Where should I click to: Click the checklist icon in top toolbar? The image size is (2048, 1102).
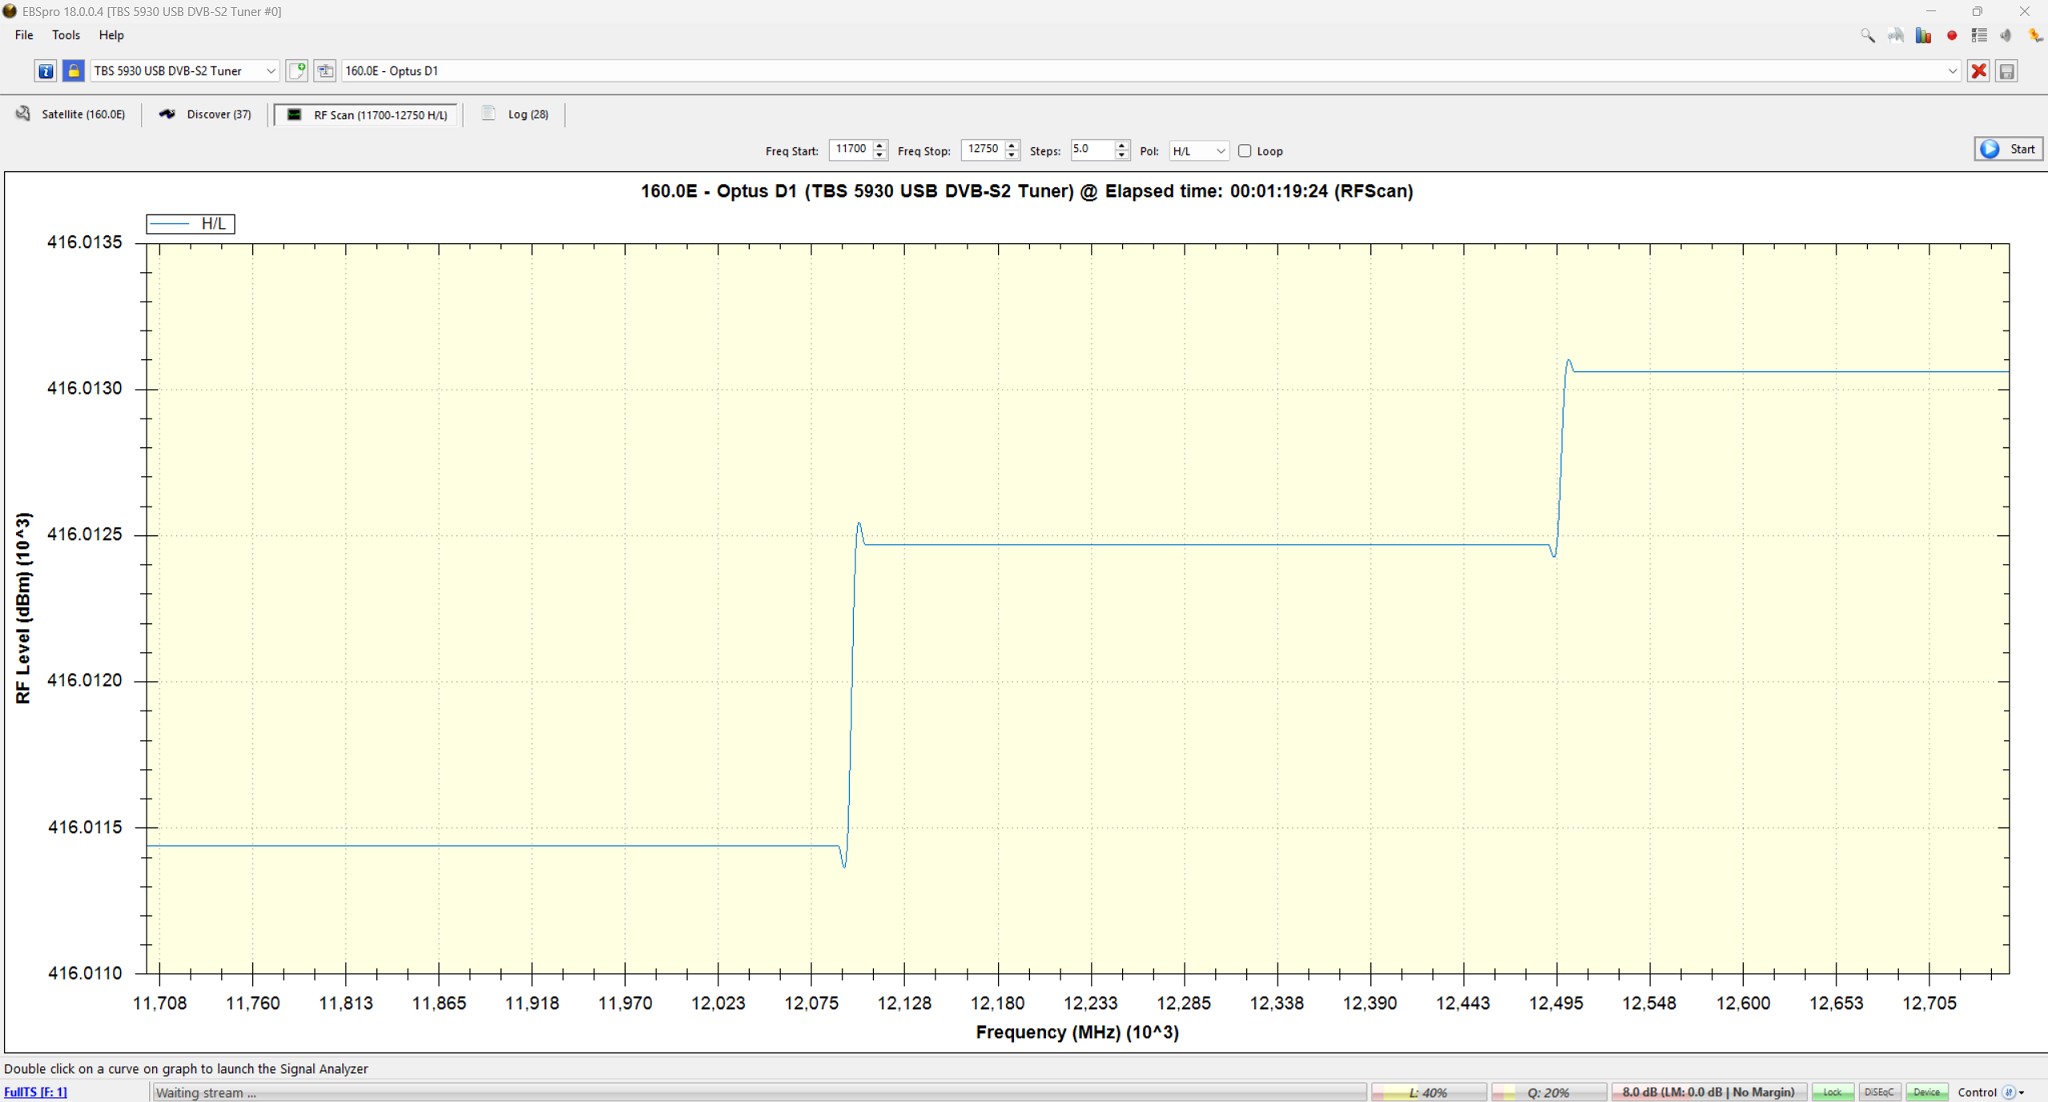point(1979,35)
